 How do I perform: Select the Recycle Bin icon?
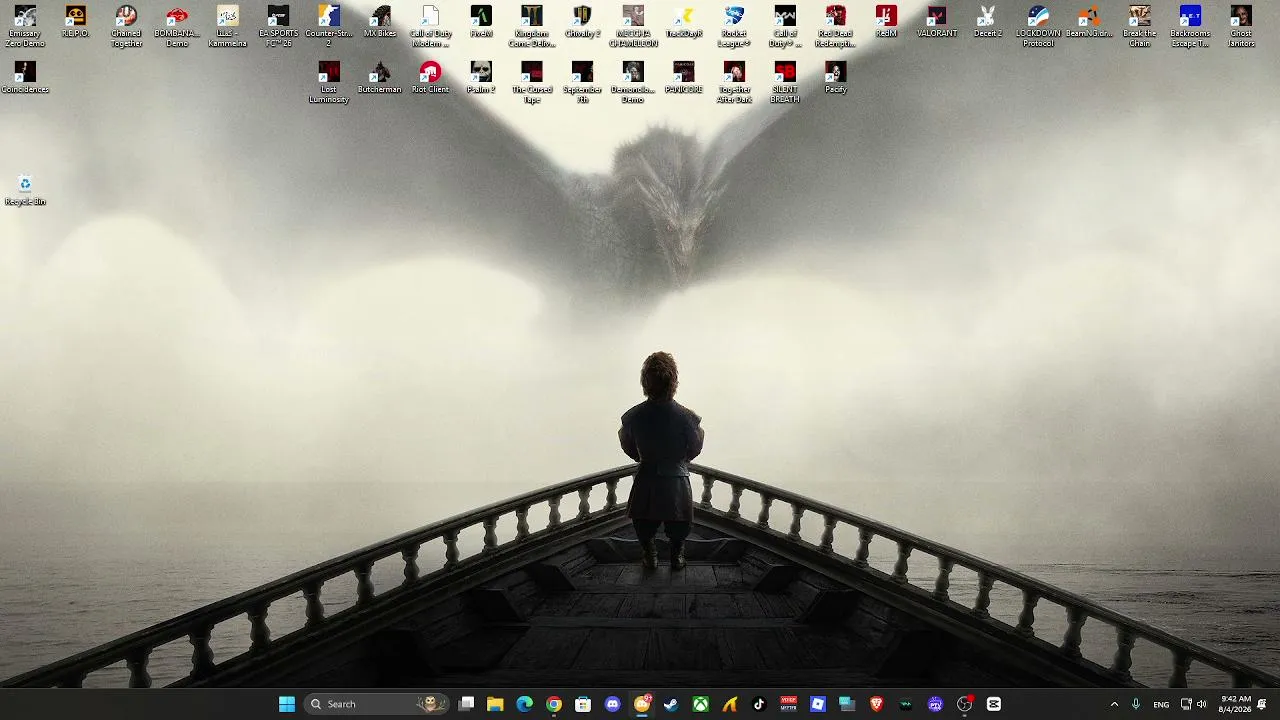click(x=25, y=189)
